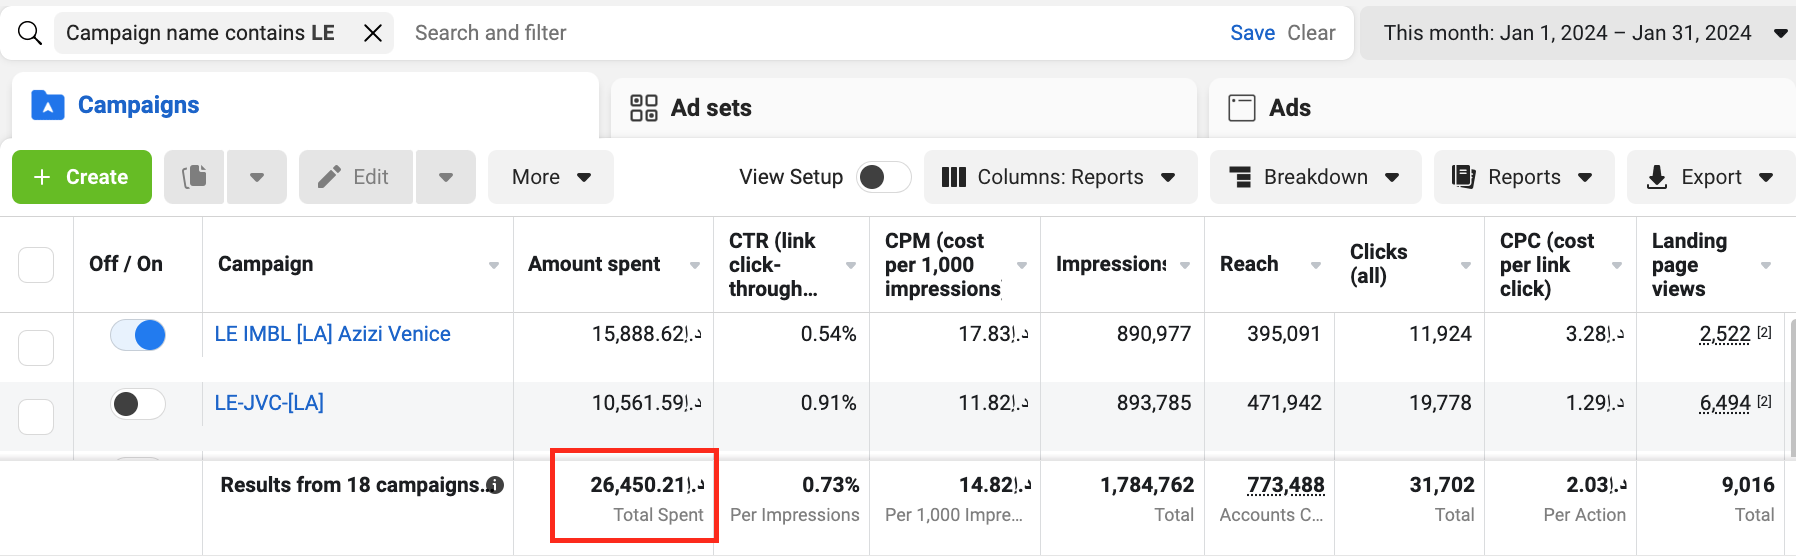Viewport: 1796px width, 556px height.
Task: Turn off the LE IMBL [LA] Azizi Venice campaign
Action: [138, 335]
